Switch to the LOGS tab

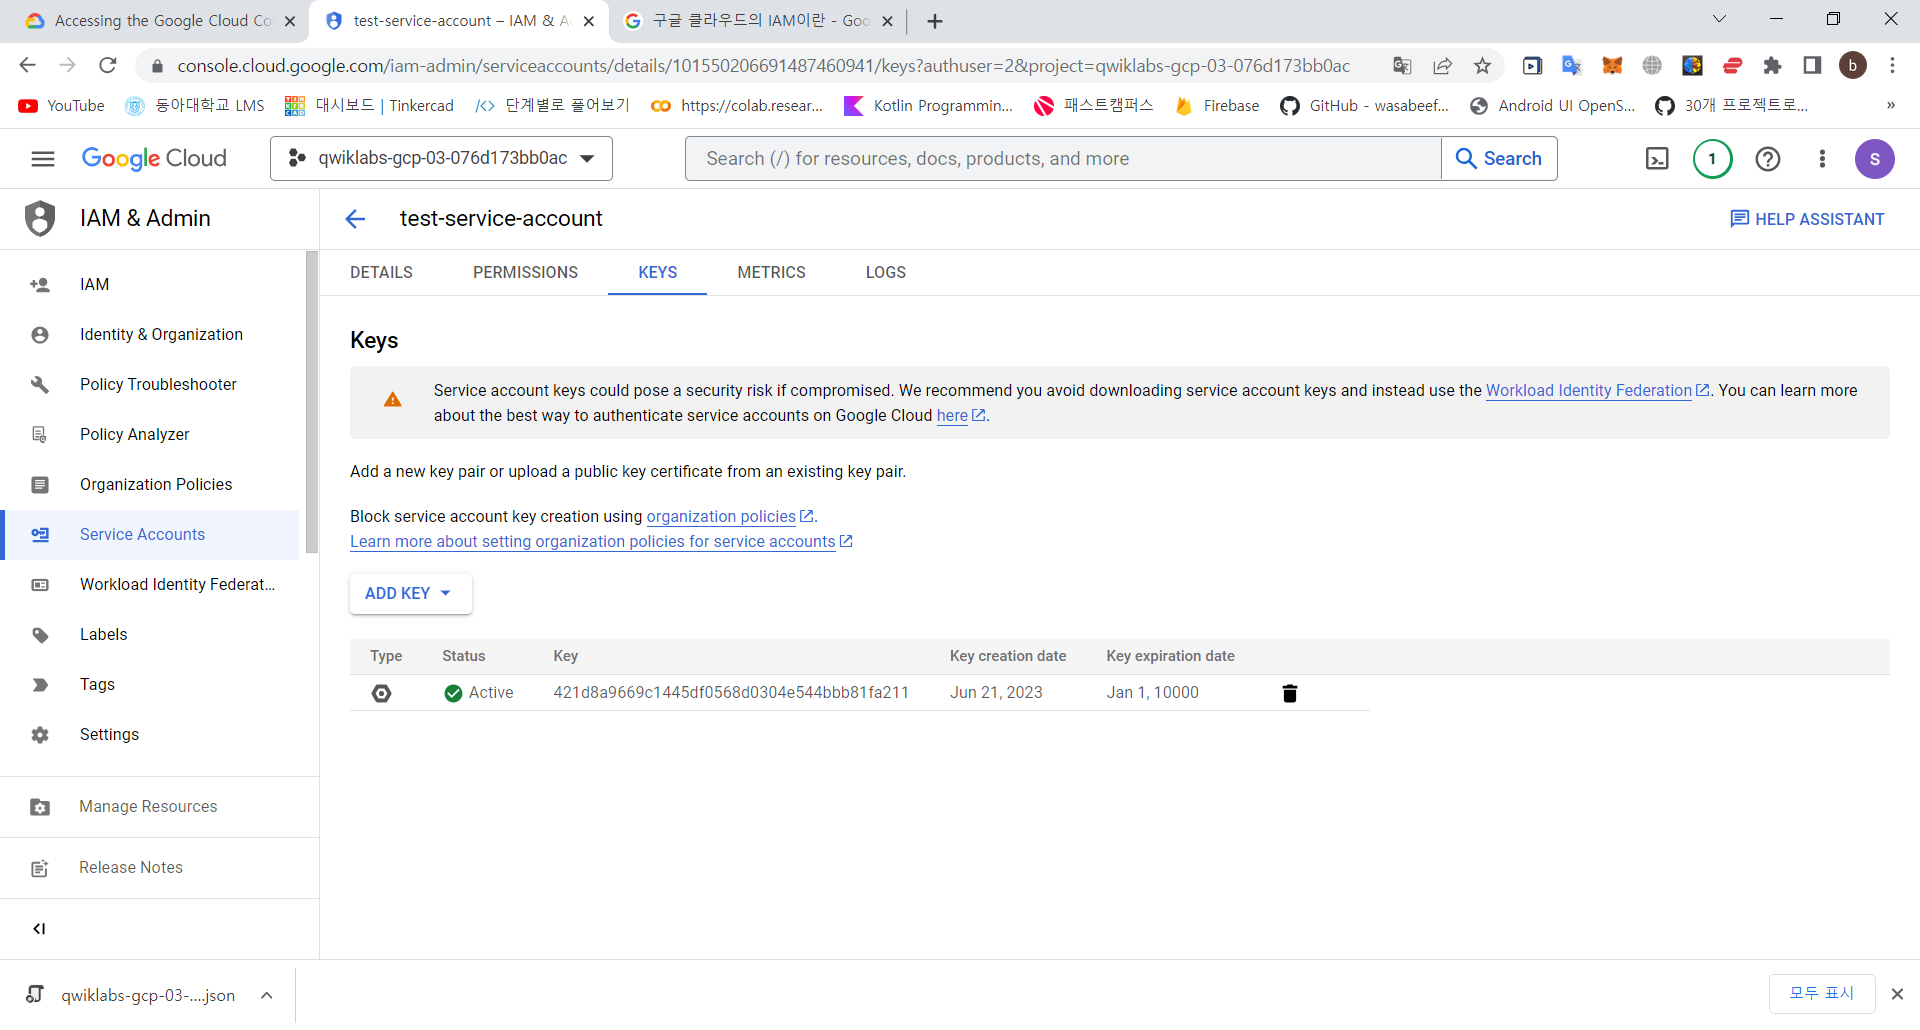(885, 273)
